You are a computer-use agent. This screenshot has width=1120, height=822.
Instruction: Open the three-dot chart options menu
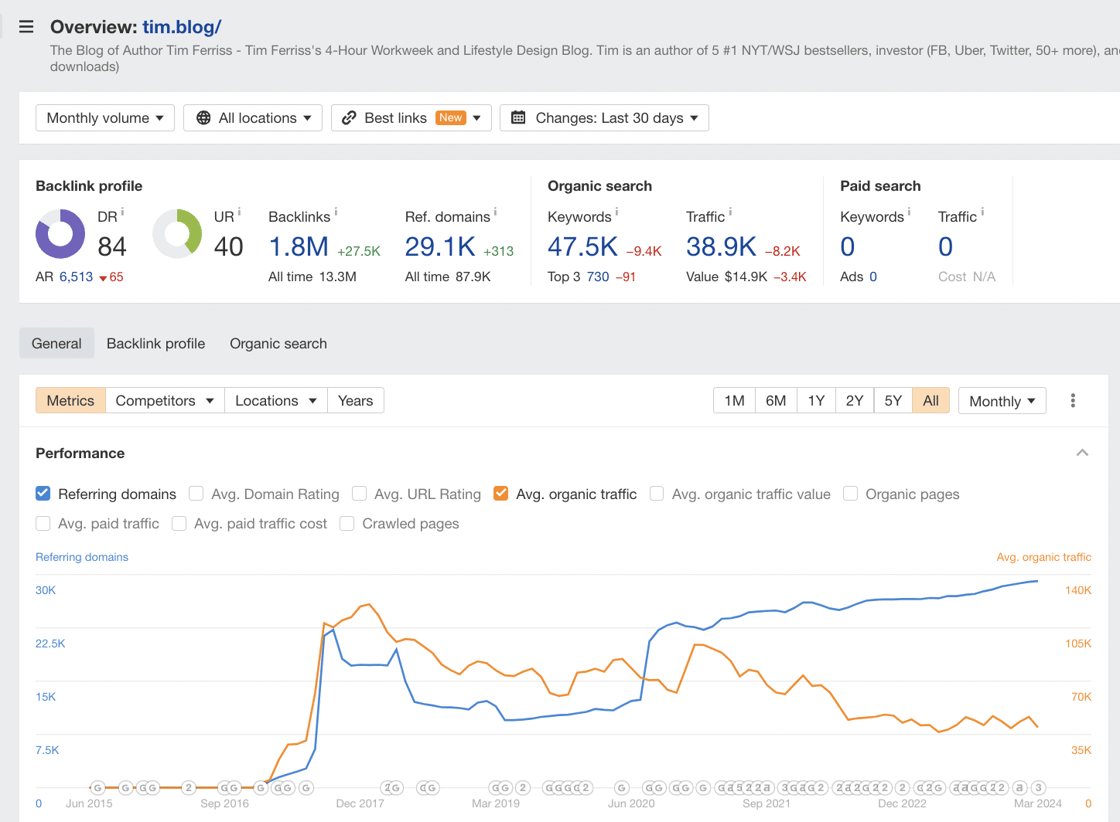[1073, 401]
